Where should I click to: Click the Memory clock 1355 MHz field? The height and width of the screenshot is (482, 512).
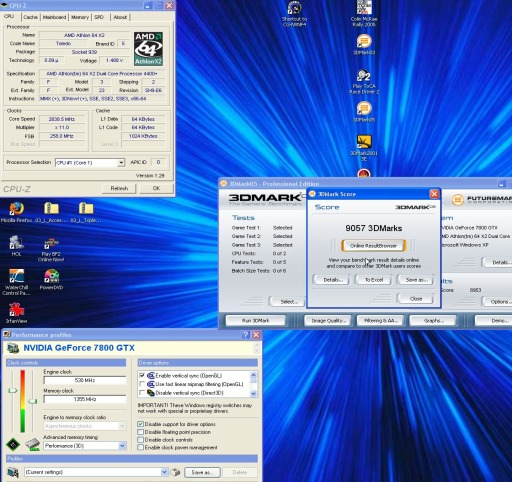(x=85, y=399)
